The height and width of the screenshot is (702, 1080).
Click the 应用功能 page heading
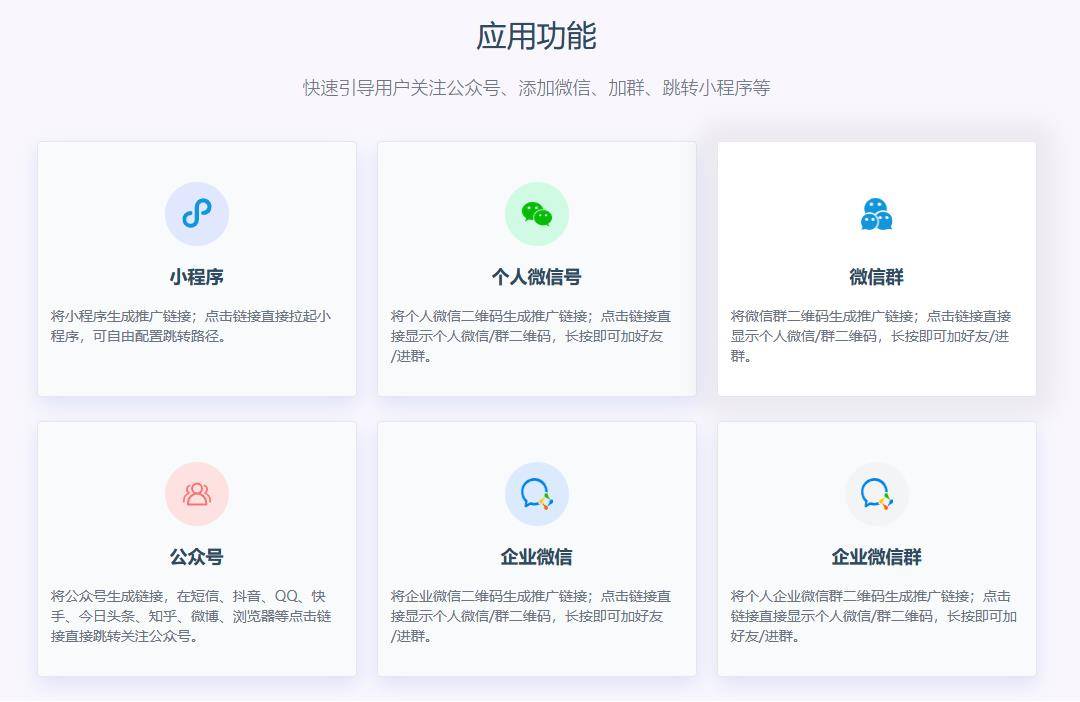pos(537,36)
